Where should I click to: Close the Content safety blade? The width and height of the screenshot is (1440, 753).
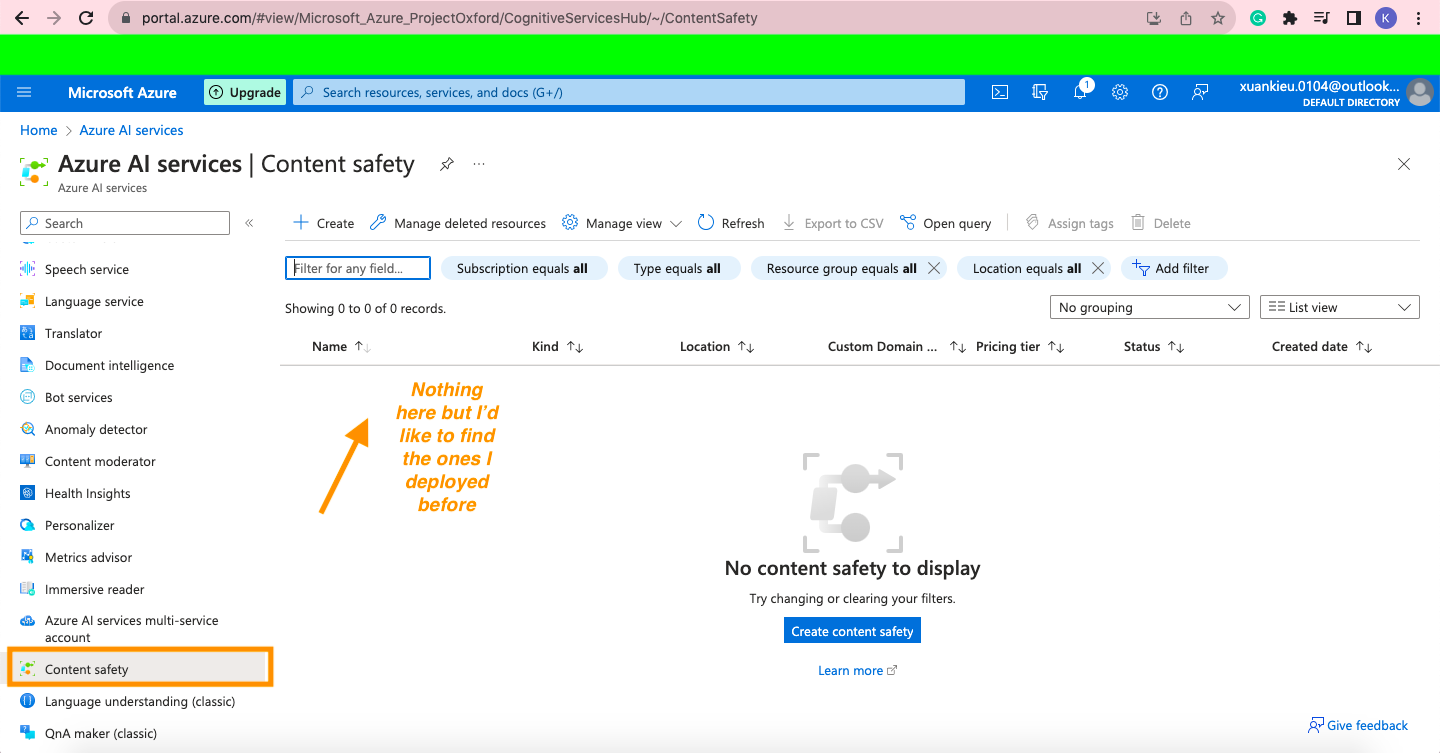pyautogui.click(x=1404, y=164)
